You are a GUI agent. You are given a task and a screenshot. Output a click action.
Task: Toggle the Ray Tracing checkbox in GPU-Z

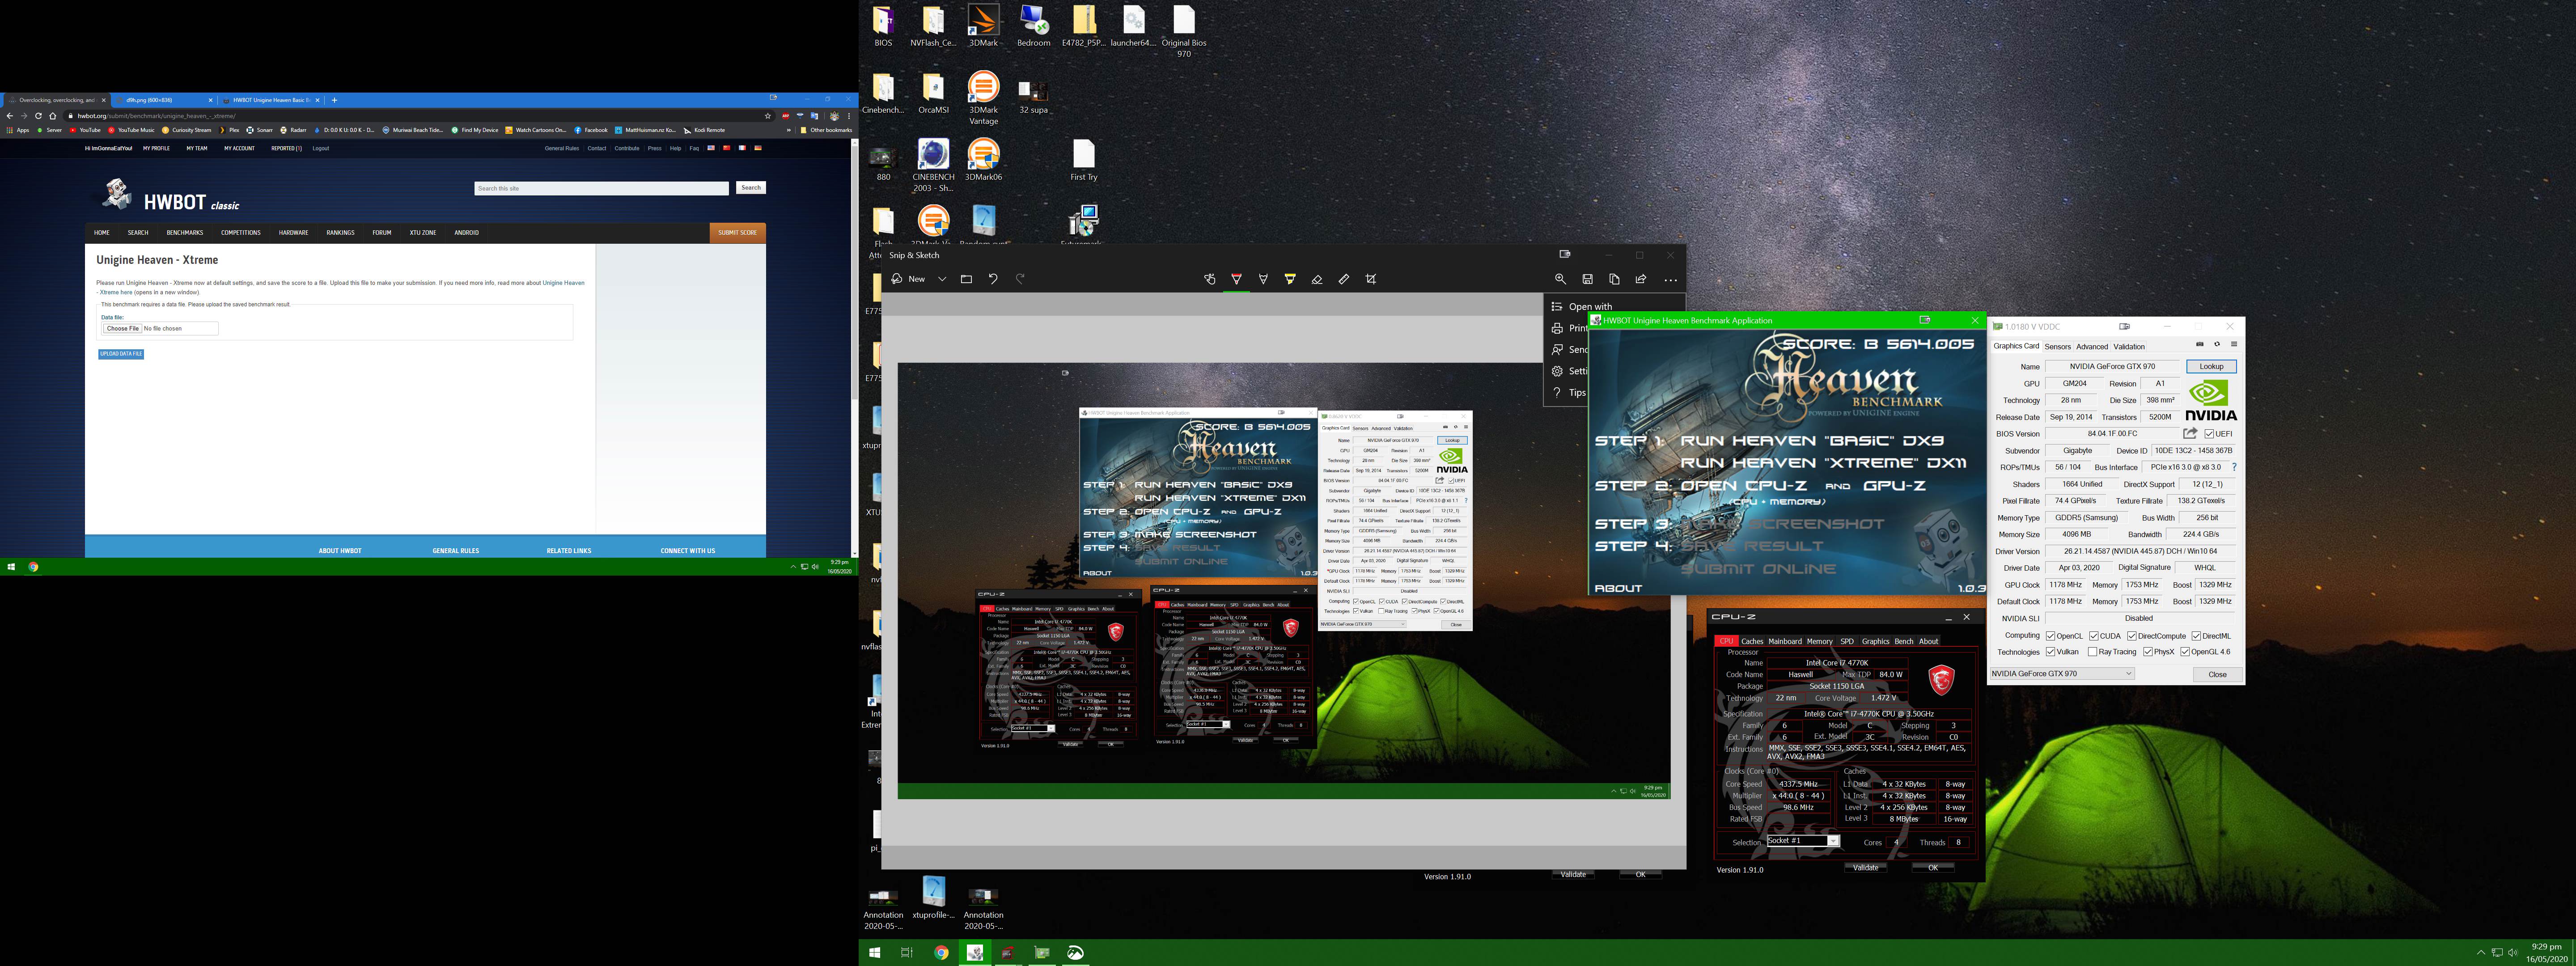click(x=2093, y=652)
